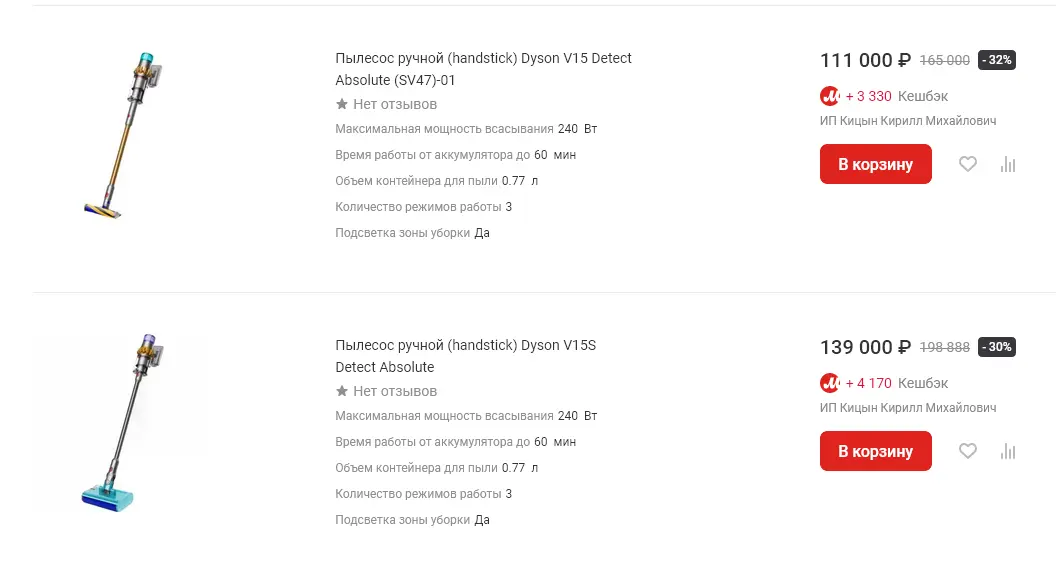Click the -30% discount badge
Viewport: 1056px width, 570px height.
tap(996, 347)
